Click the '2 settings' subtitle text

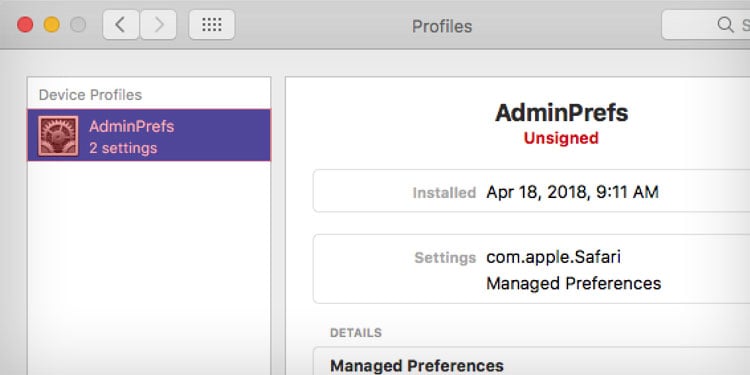(123, 148)
